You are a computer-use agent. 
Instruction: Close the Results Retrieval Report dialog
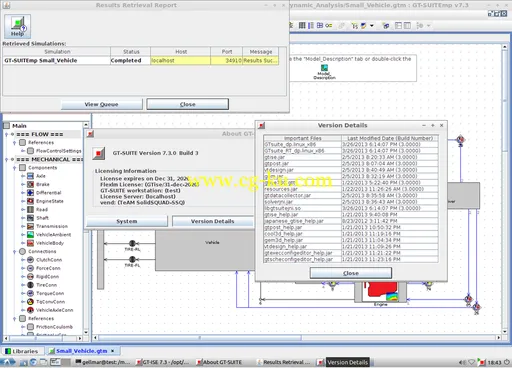point(188,104)
